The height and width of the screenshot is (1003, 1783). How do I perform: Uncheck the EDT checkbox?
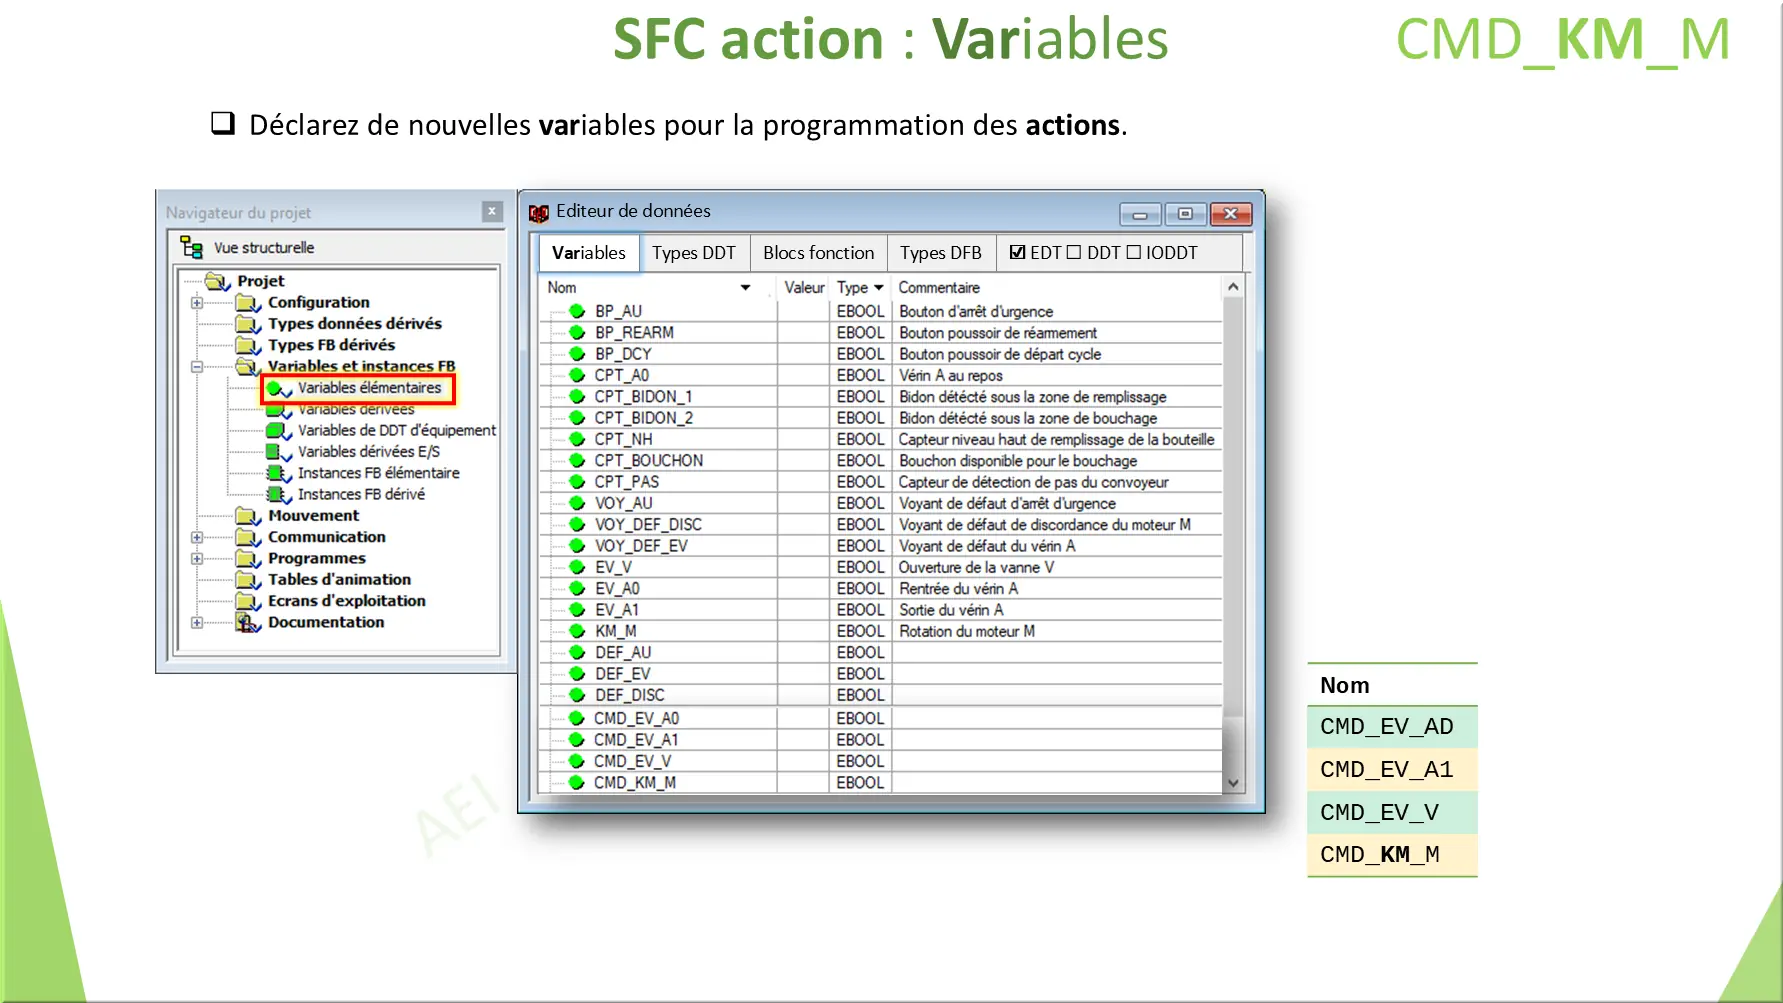pyautogui.click(x=1017, y=252)
